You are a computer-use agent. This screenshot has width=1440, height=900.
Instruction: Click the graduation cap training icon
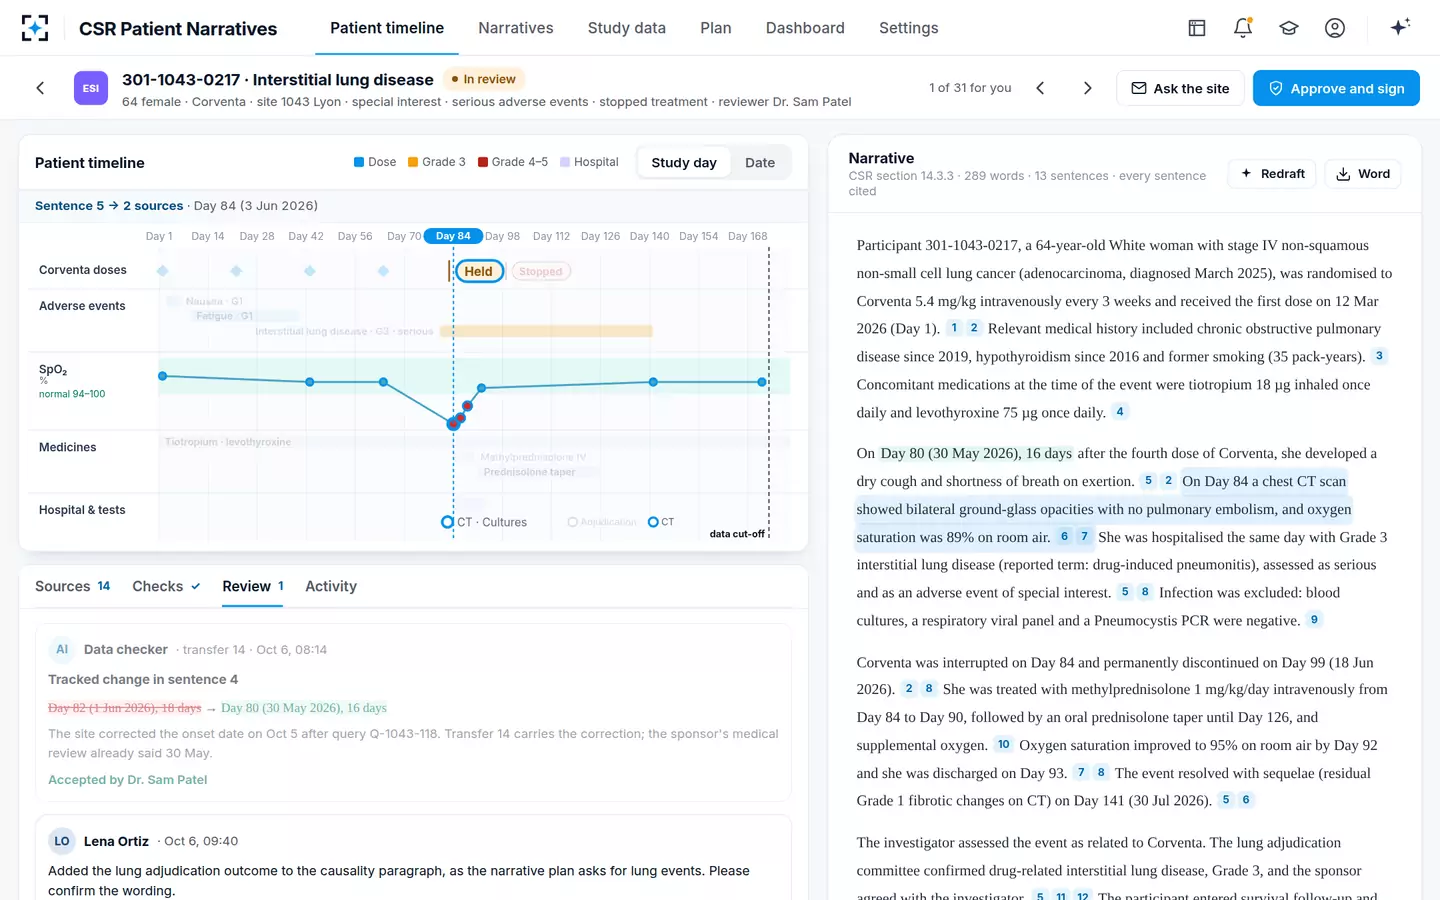1289,28
